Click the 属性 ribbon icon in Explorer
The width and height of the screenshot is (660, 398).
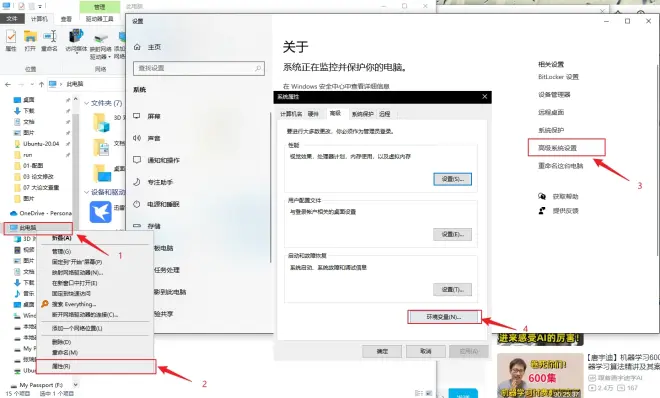click(x=11, y=37)
